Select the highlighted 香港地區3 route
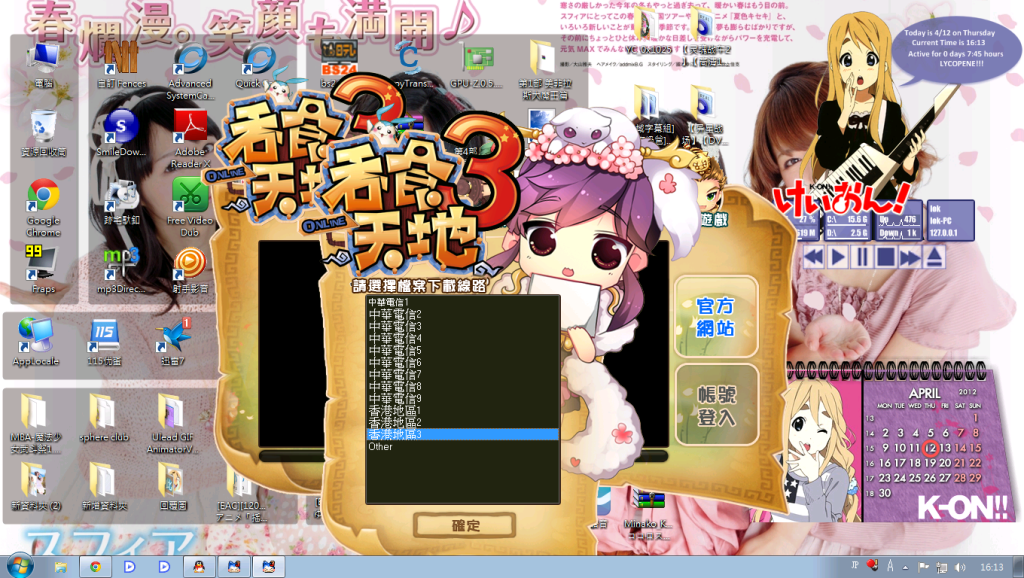1024x578 pixels. point(462,434)
